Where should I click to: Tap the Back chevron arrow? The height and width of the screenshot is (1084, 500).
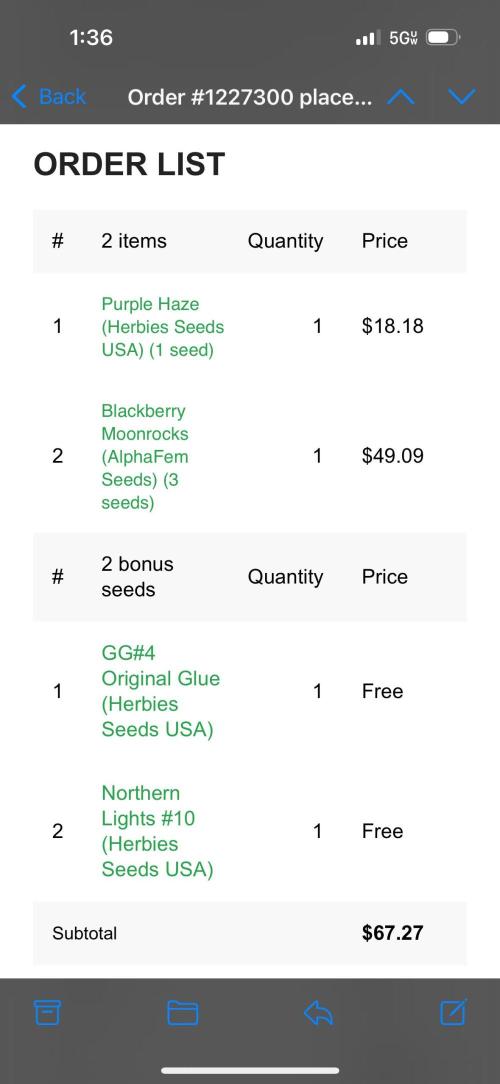click(20, 97)
